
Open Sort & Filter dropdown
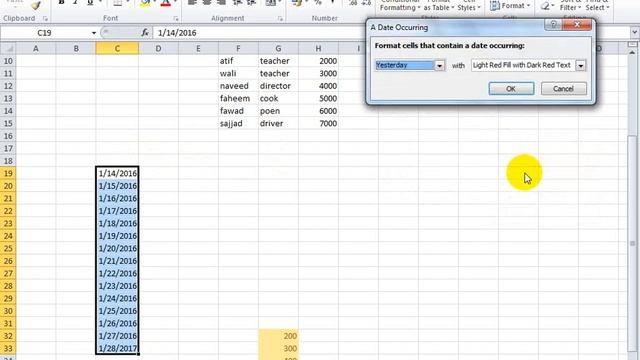570,6
